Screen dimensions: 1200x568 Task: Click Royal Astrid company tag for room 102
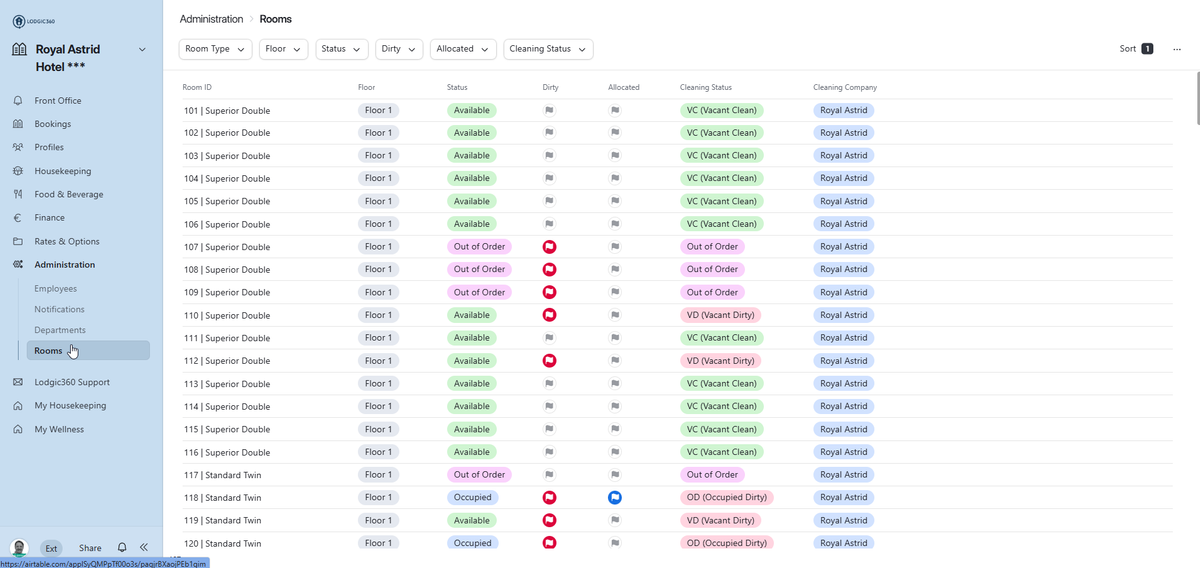(843, 133)
